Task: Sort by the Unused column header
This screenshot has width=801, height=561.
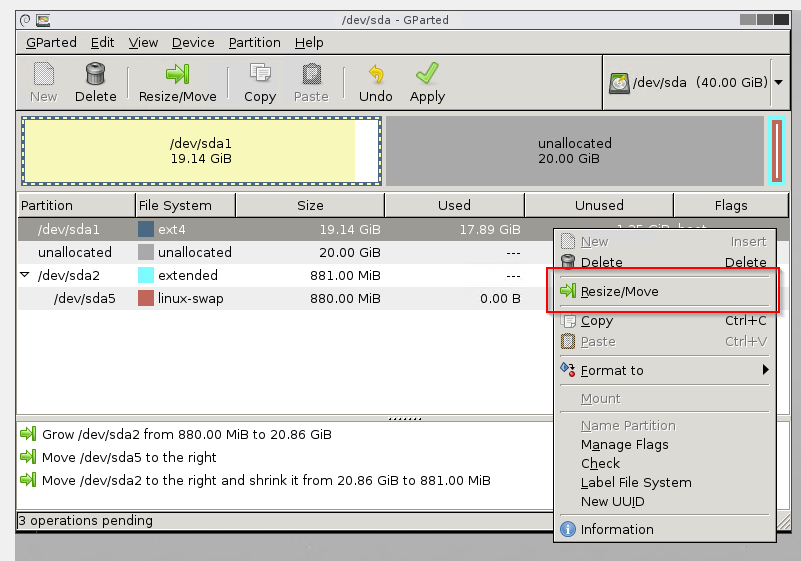Action: (599, 205)
